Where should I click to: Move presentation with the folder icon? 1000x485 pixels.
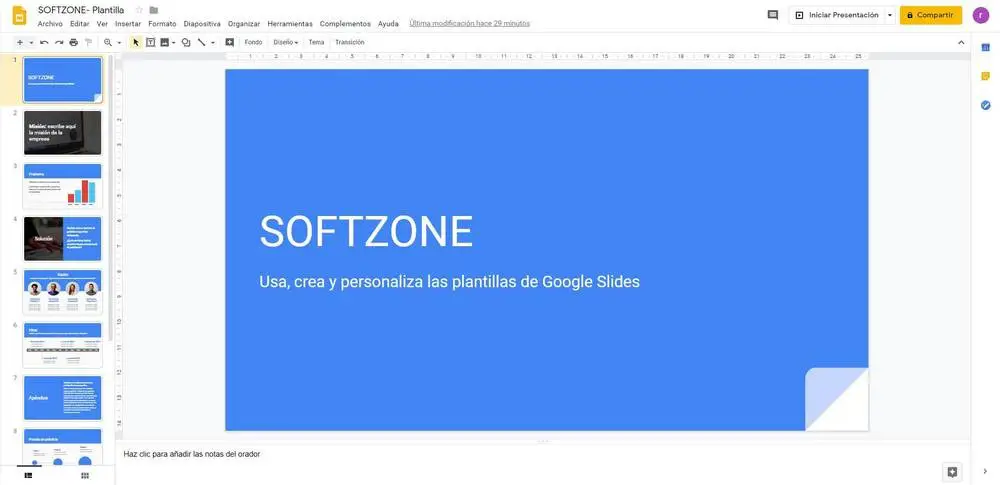154,10
